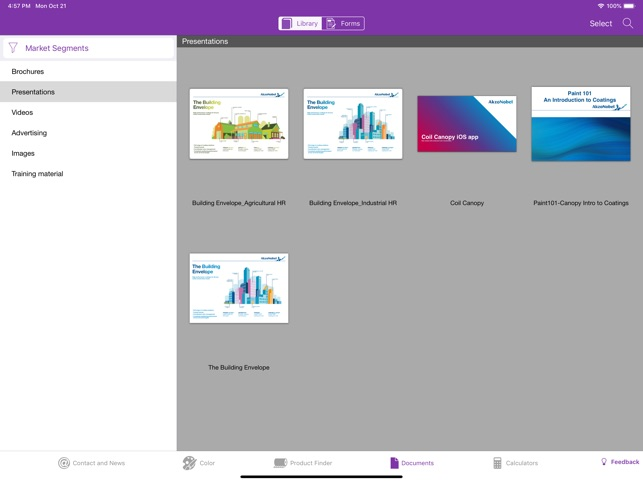The image size is (643, 482).
Task: Tap the Library book icon
Action: 287,23
